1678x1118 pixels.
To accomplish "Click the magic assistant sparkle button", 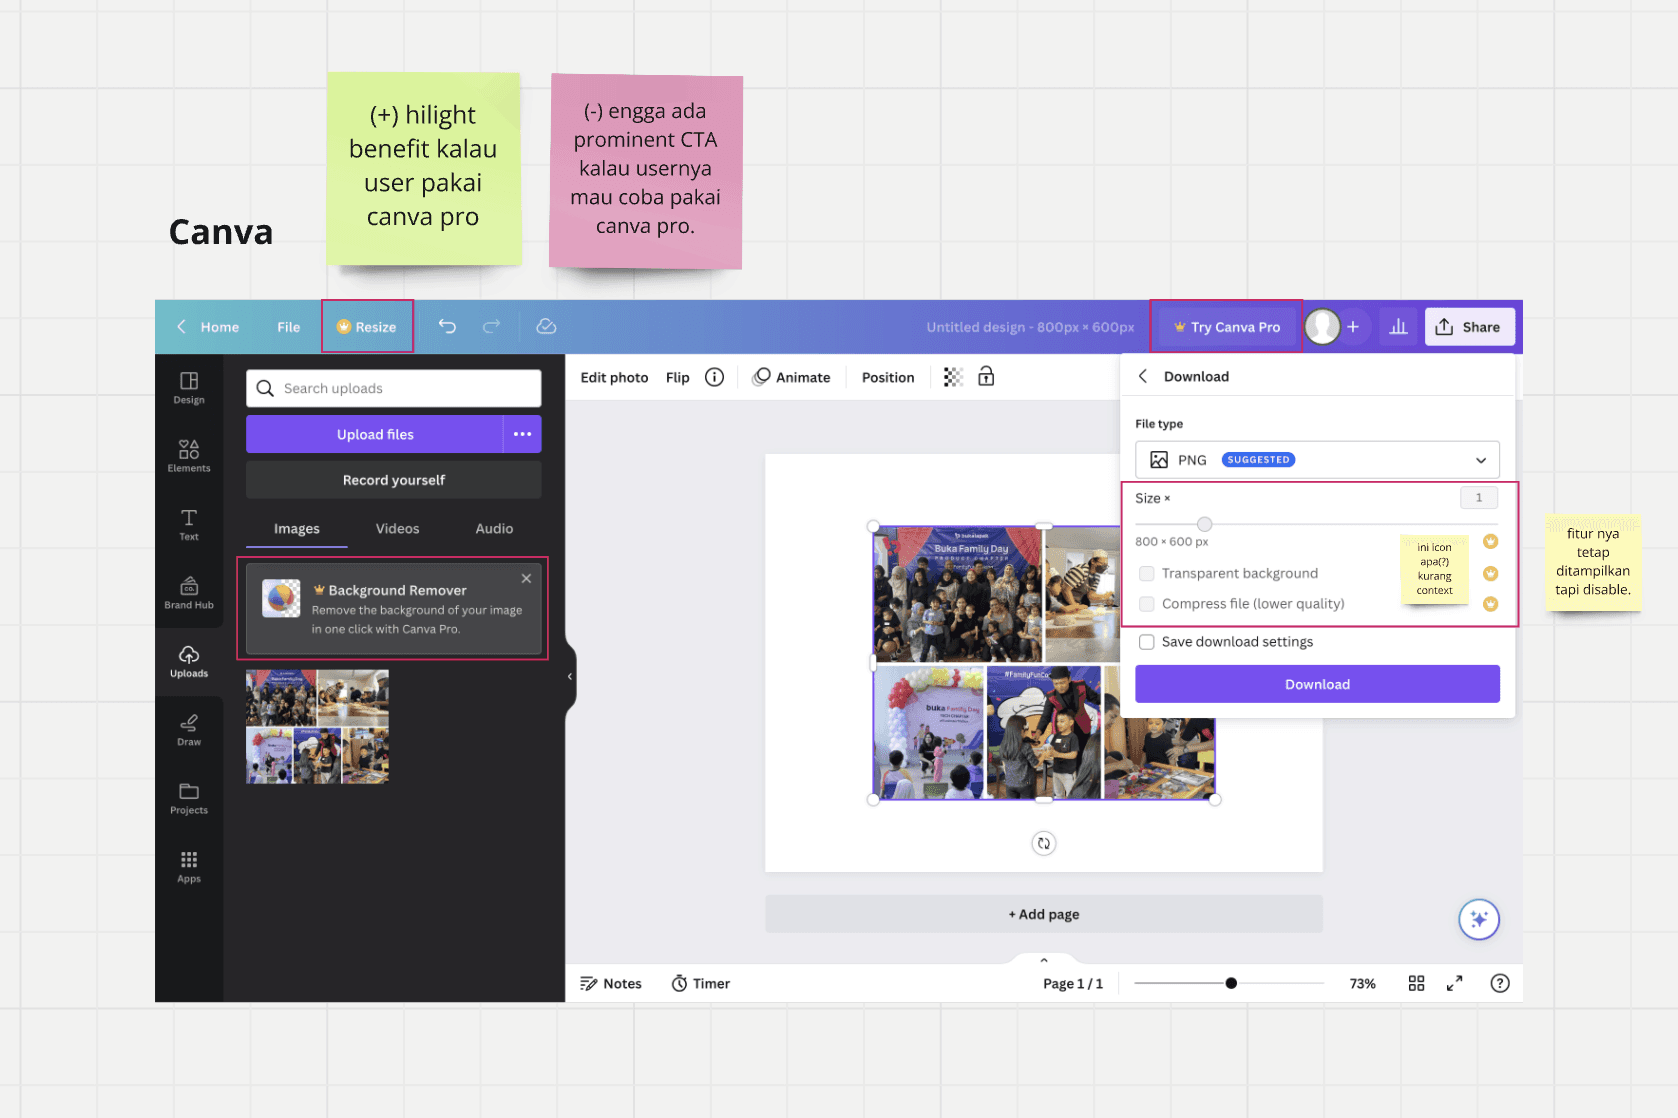I will coord(1479,919).
